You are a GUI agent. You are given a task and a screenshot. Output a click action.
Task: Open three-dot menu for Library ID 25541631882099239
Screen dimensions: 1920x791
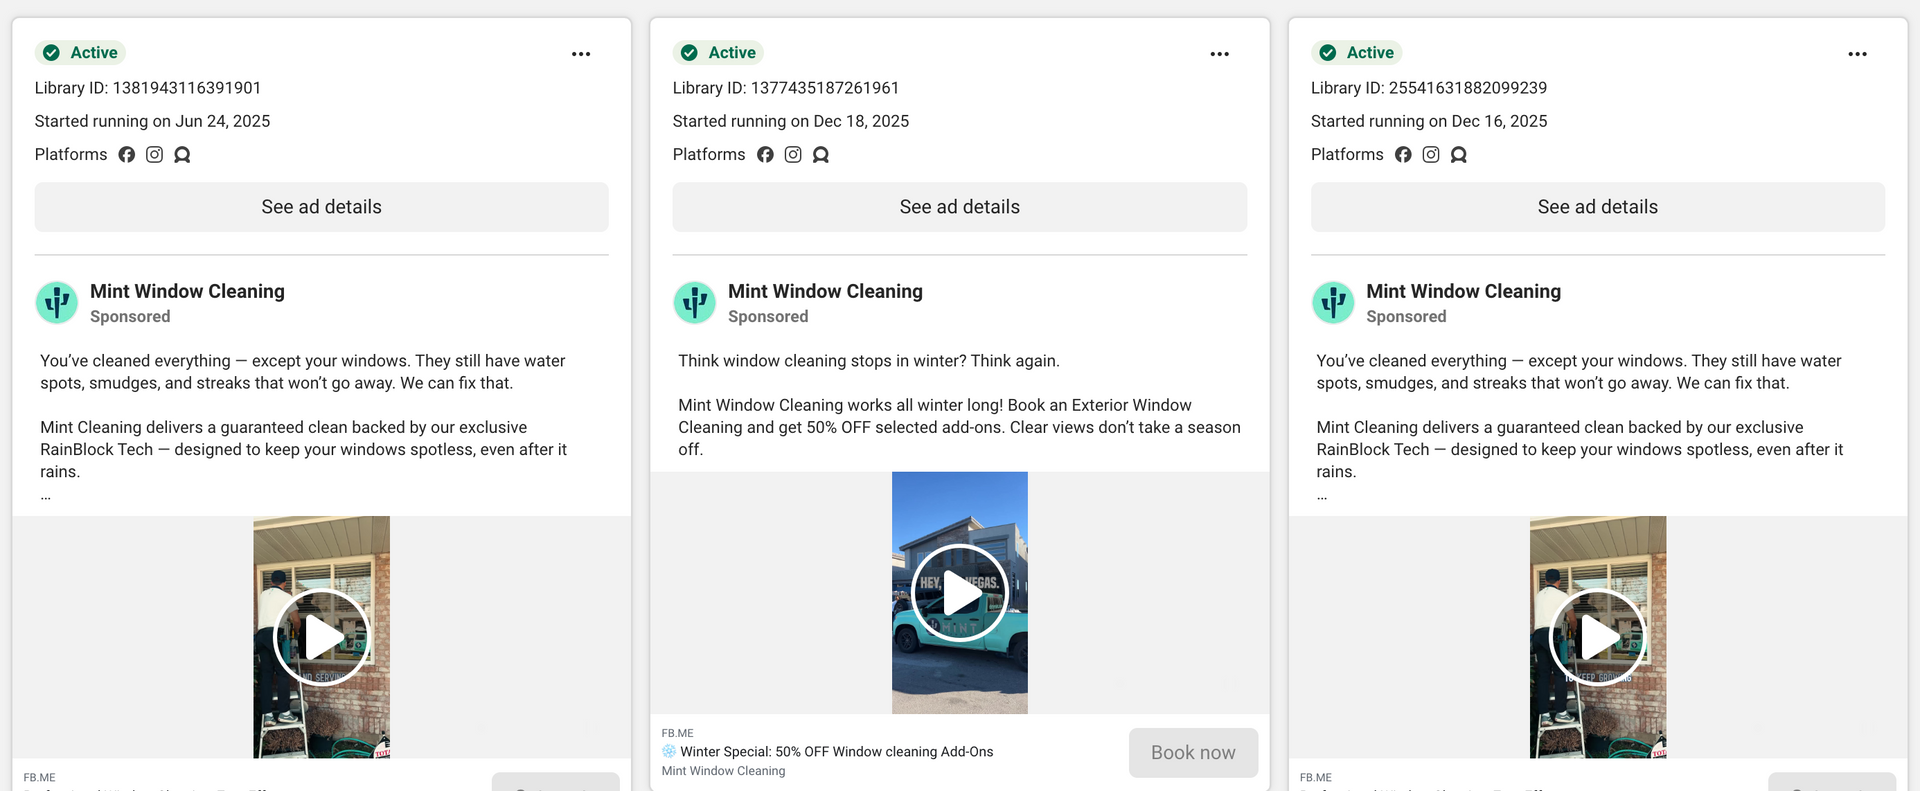tap(1857, 54)
